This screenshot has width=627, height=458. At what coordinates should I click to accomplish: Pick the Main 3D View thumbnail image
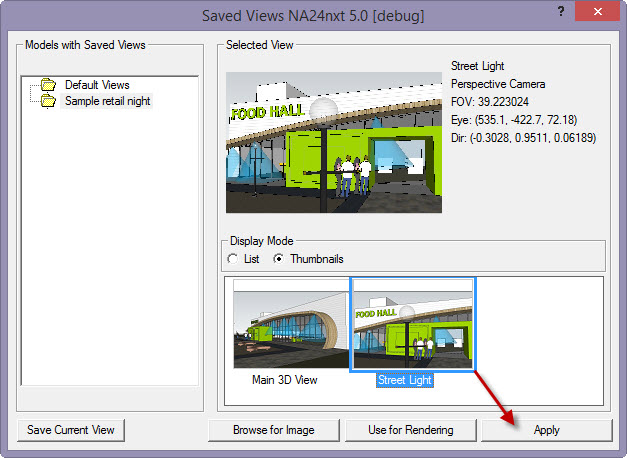tap(291, 325)
